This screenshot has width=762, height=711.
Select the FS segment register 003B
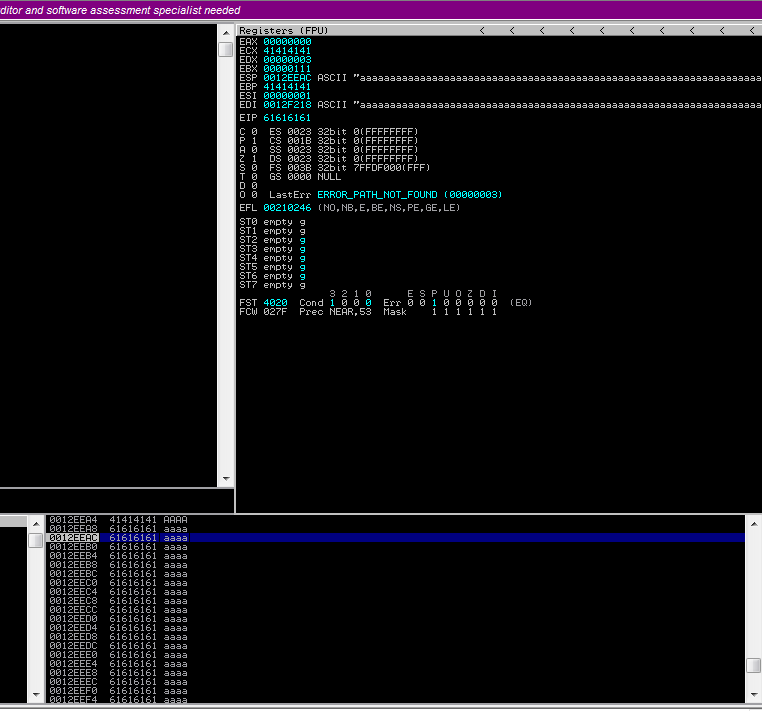pos(299,168)
